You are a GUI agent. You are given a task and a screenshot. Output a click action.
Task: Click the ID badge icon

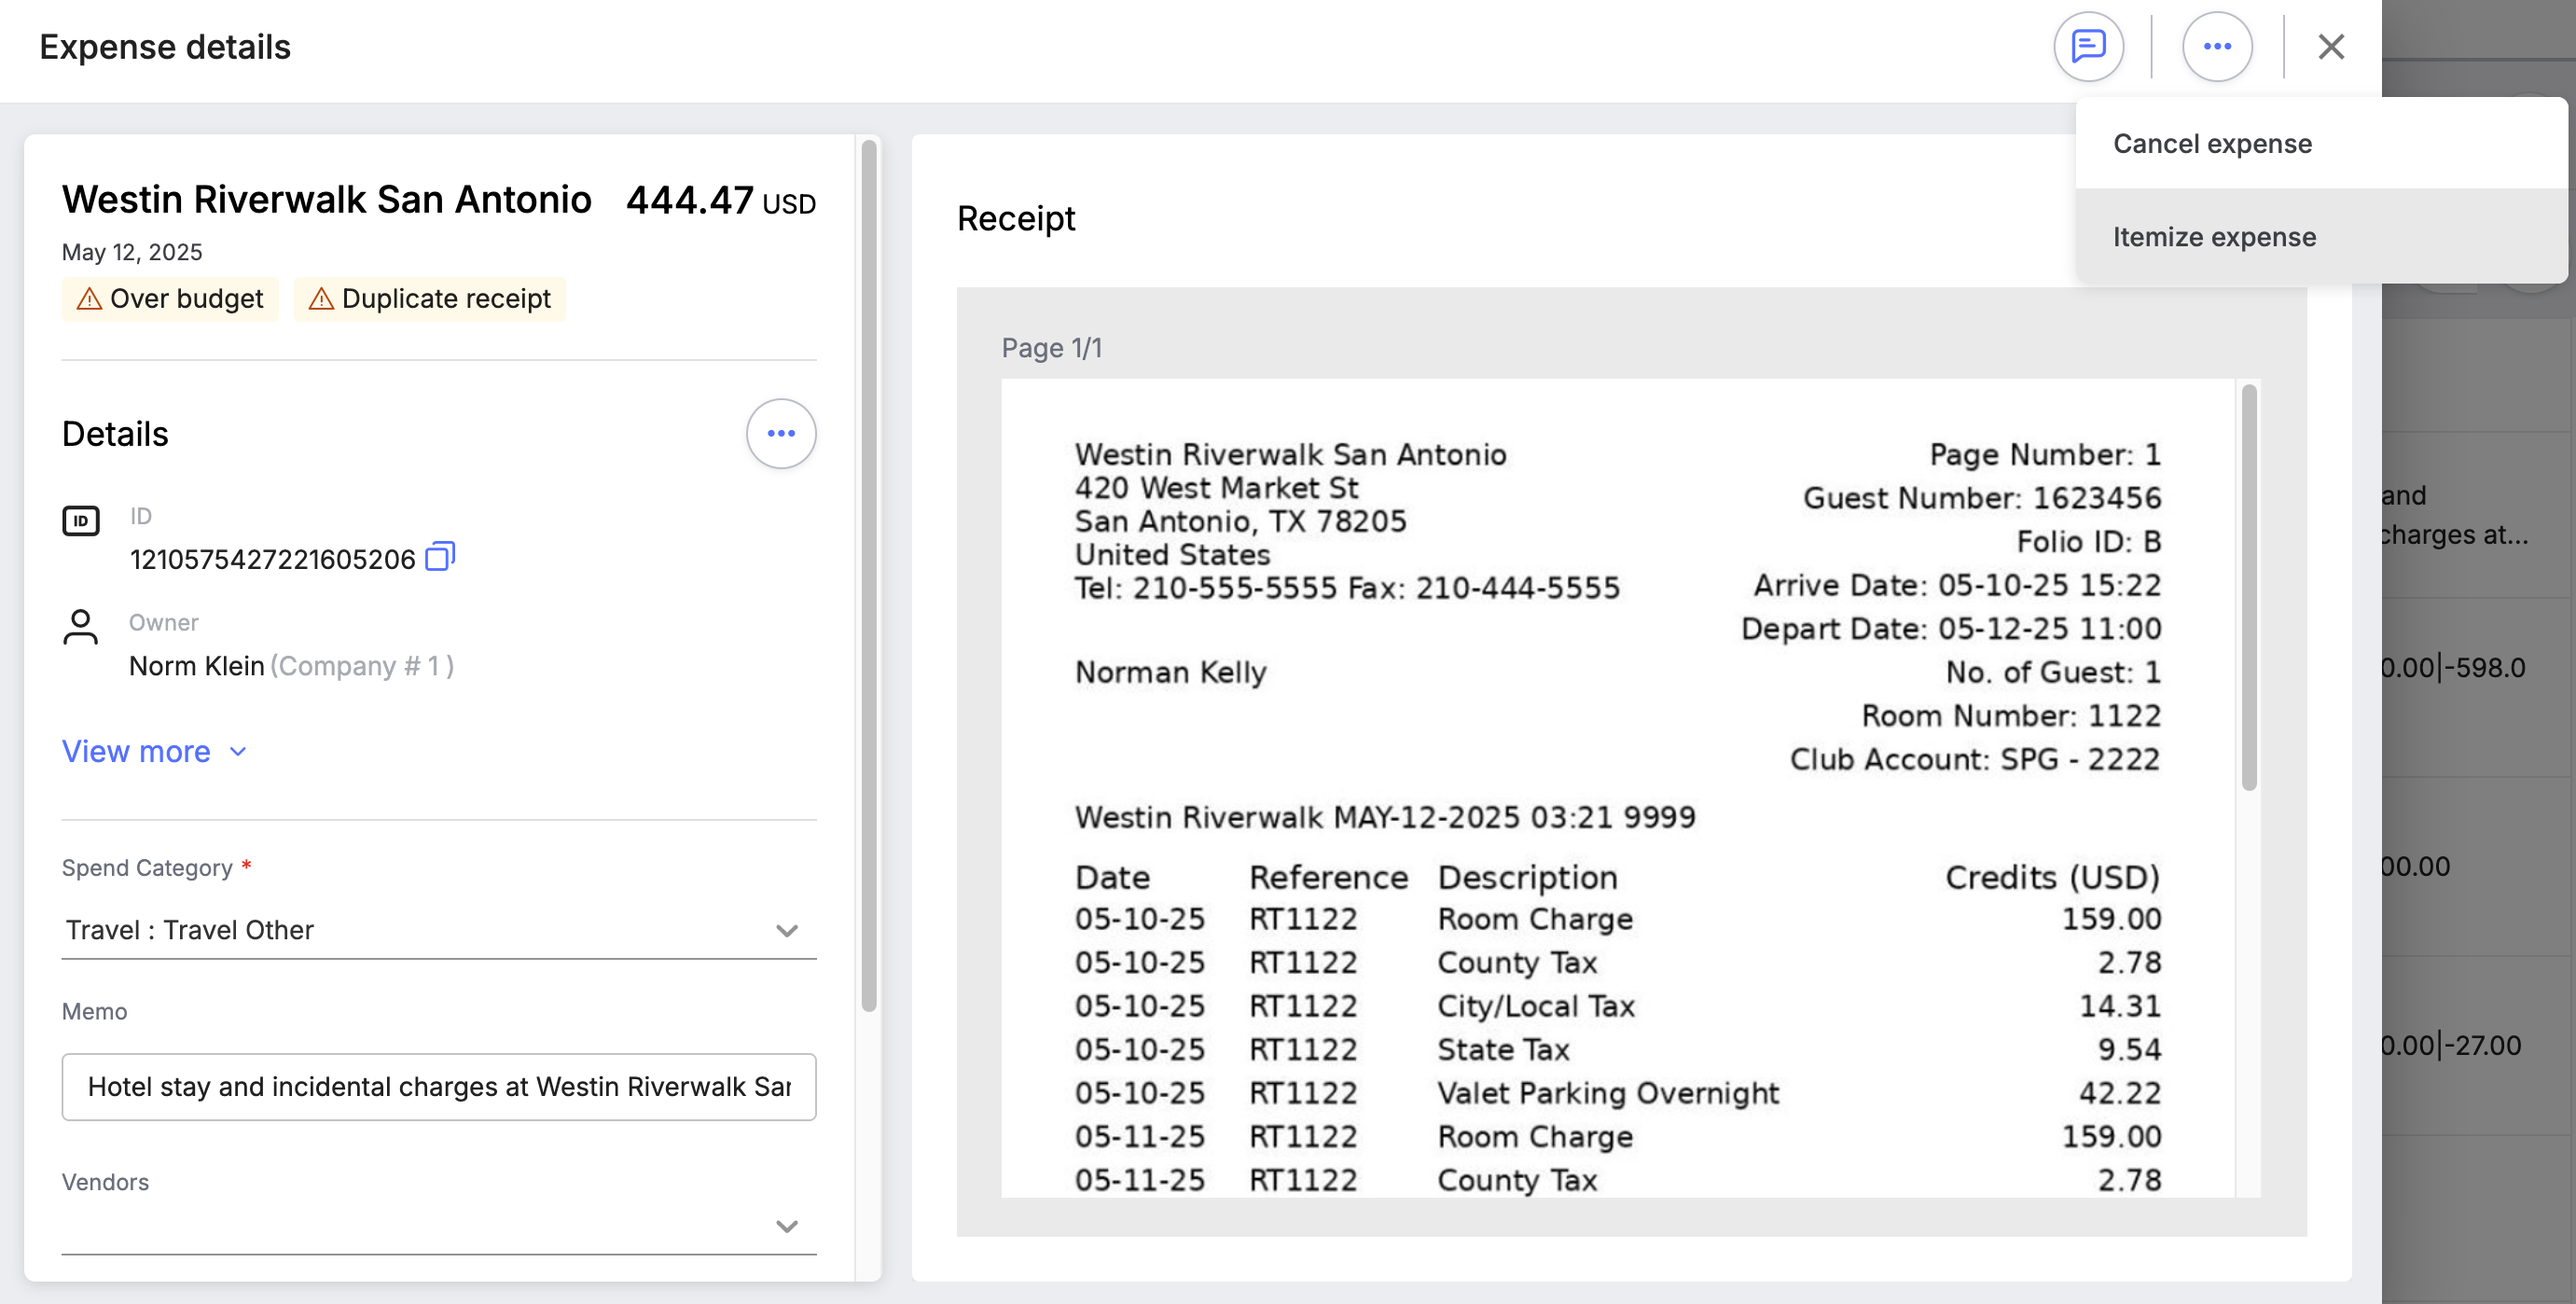[x=81, y=521]
